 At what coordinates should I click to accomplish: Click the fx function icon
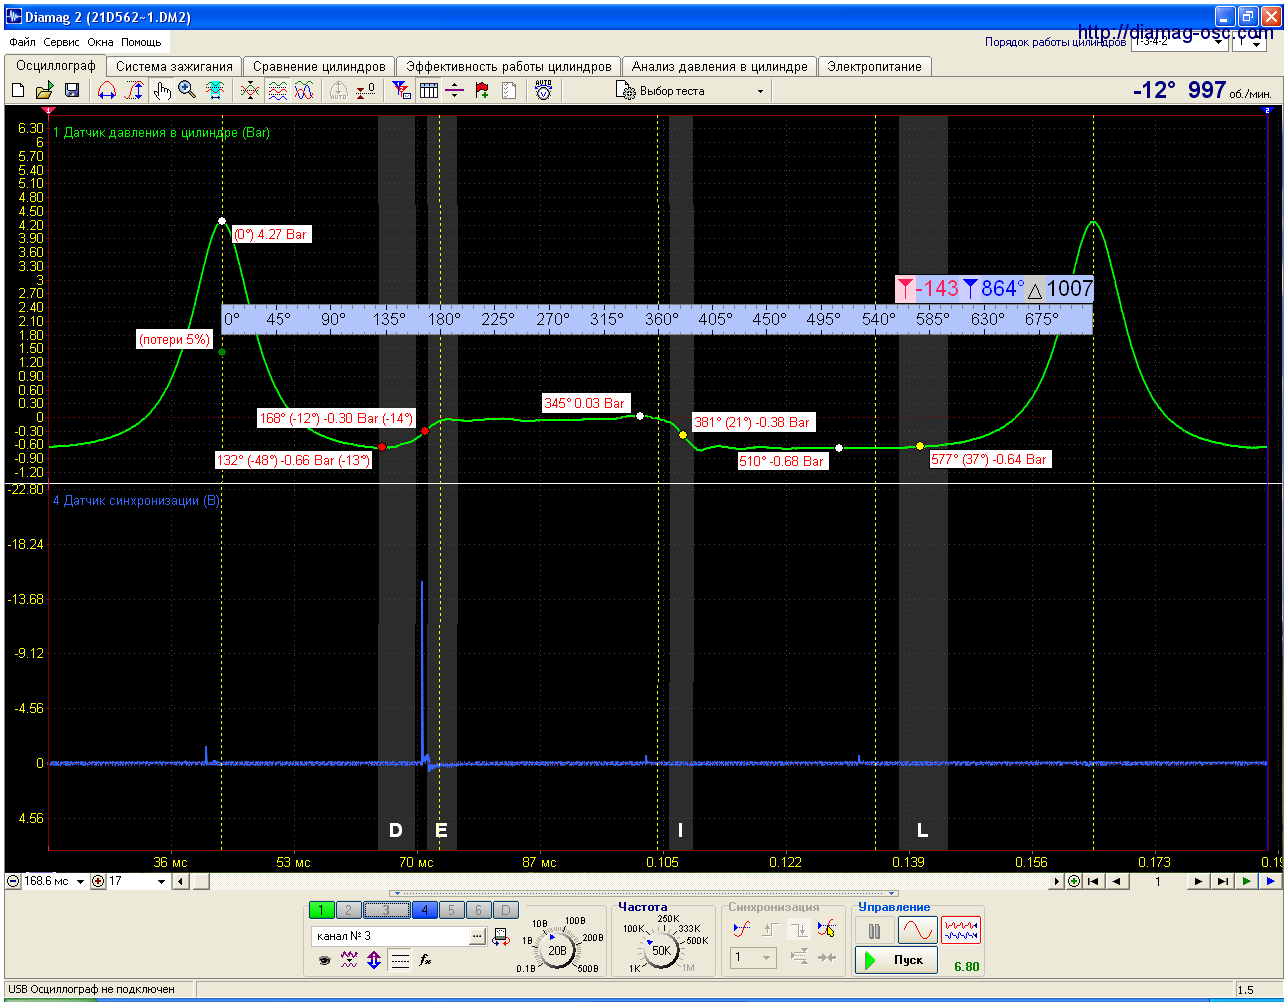(425, 960)
